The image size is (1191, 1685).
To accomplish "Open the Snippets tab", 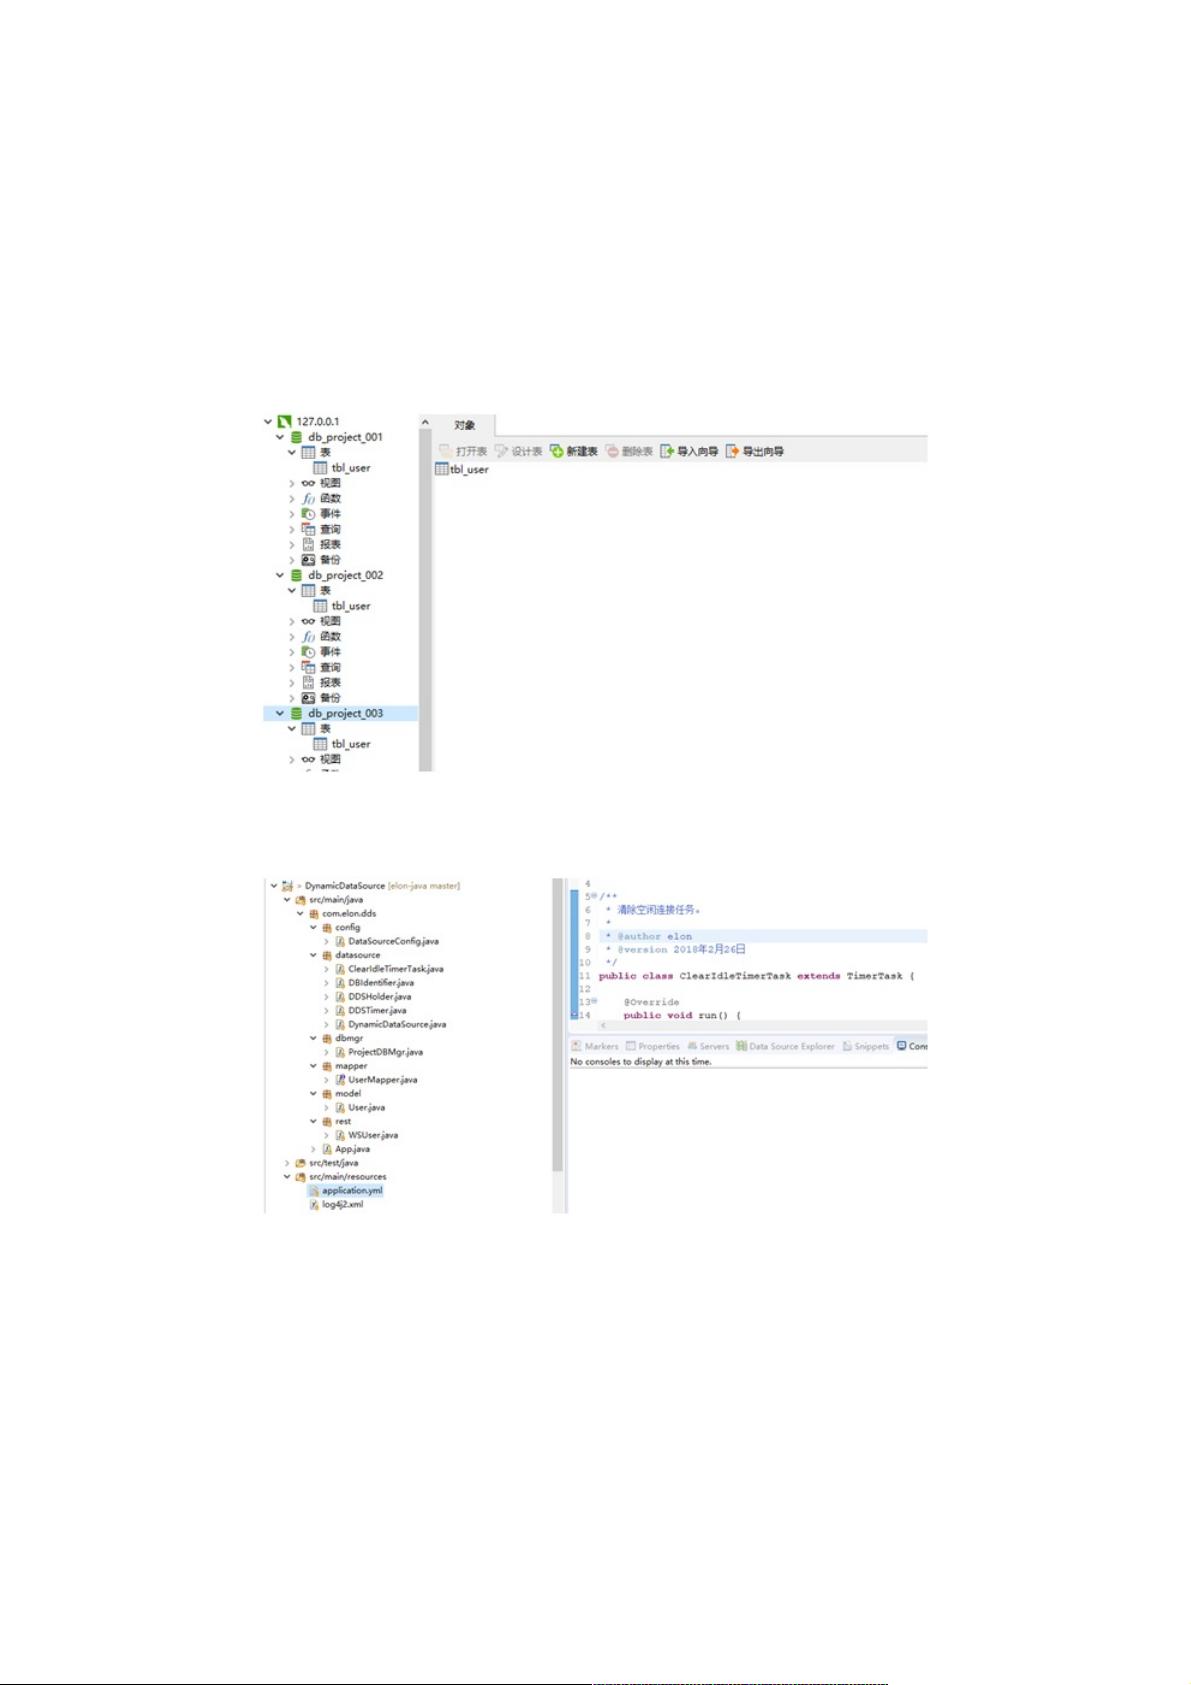I will tap(866, 1046).
